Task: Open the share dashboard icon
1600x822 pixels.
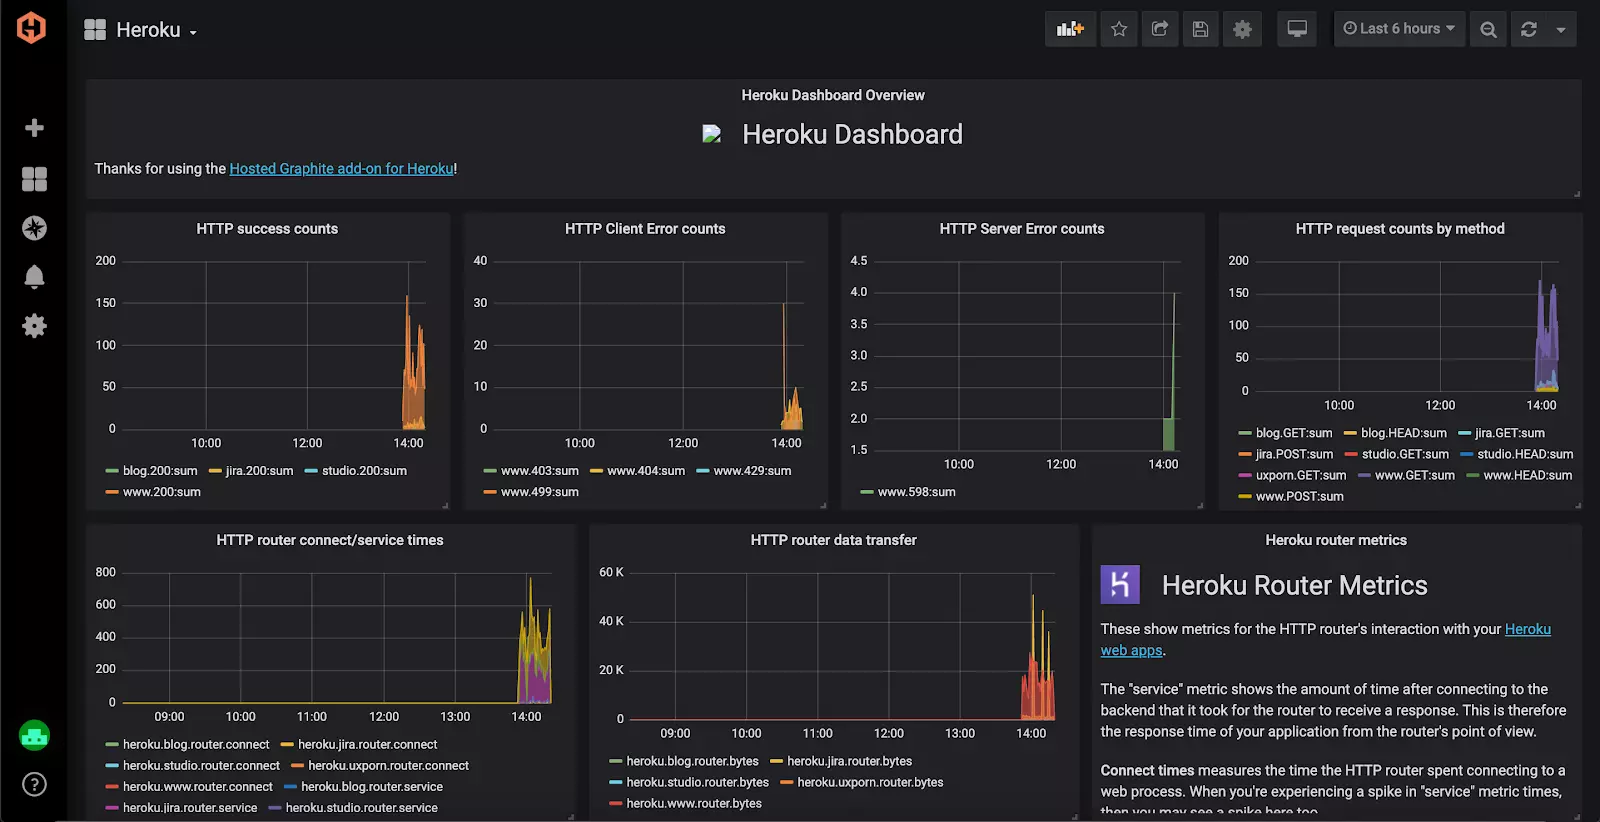Action: pos(1160,29)
